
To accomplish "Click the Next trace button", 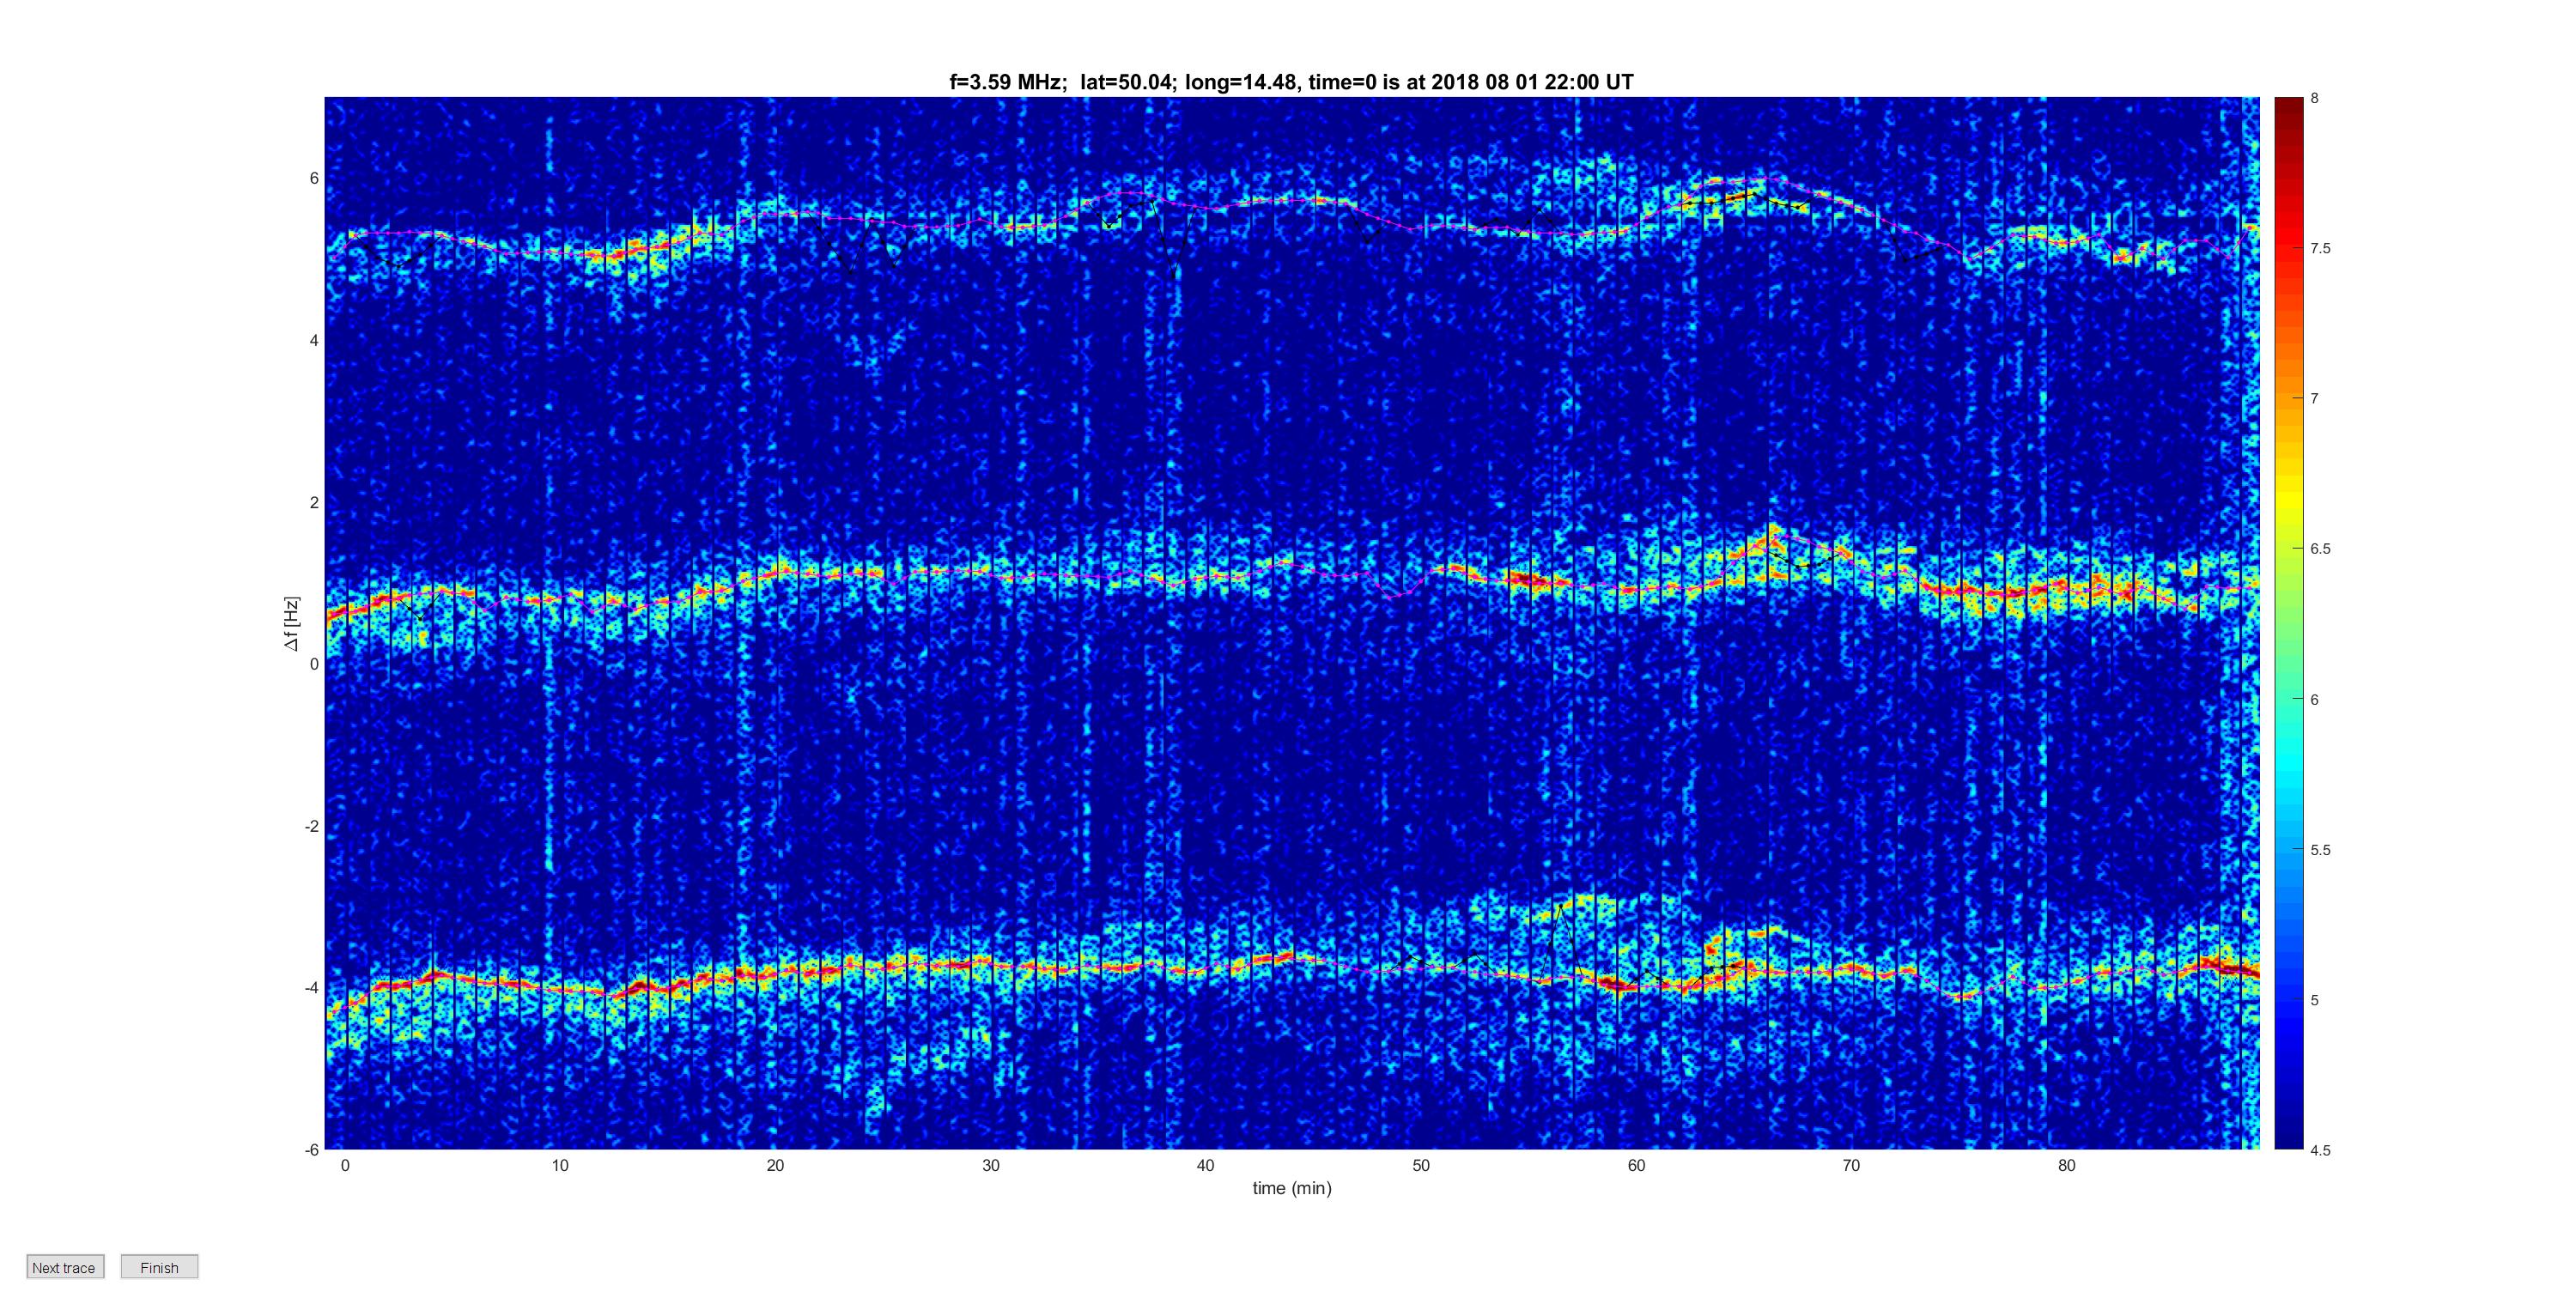I will pyautogui.click(x=65, y=1267).
